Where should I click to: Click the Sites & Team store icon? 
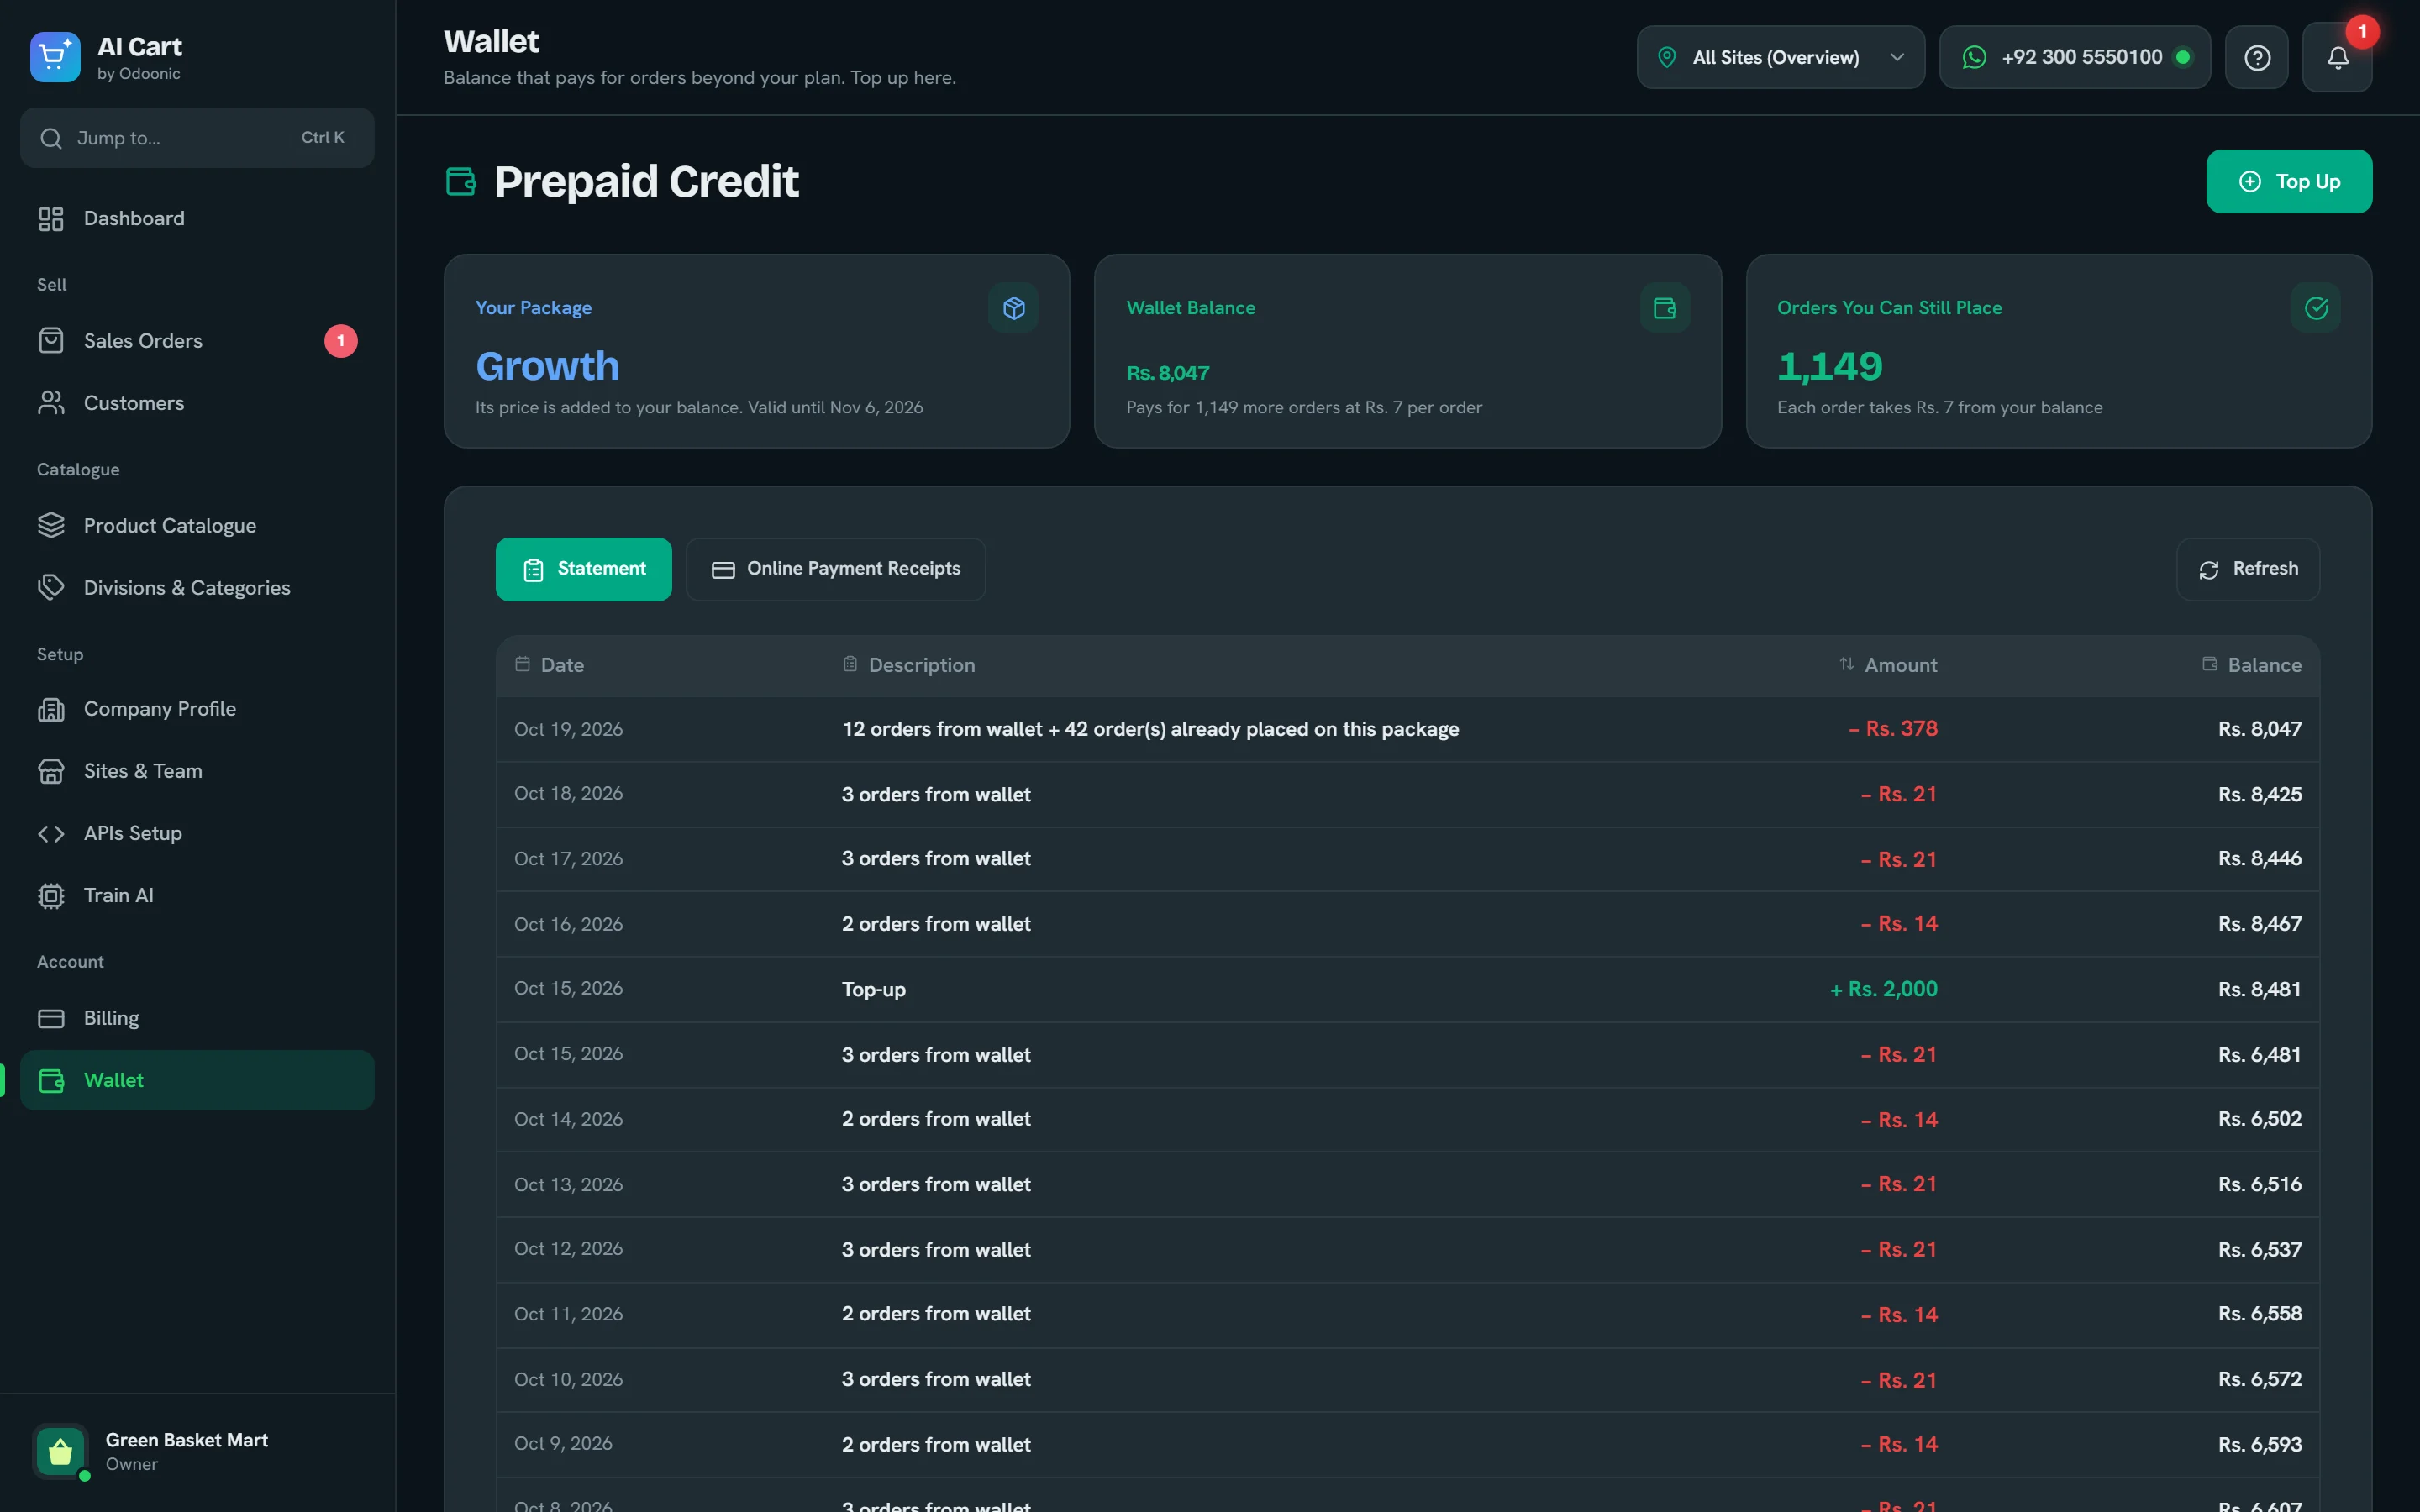click(51, 771)
